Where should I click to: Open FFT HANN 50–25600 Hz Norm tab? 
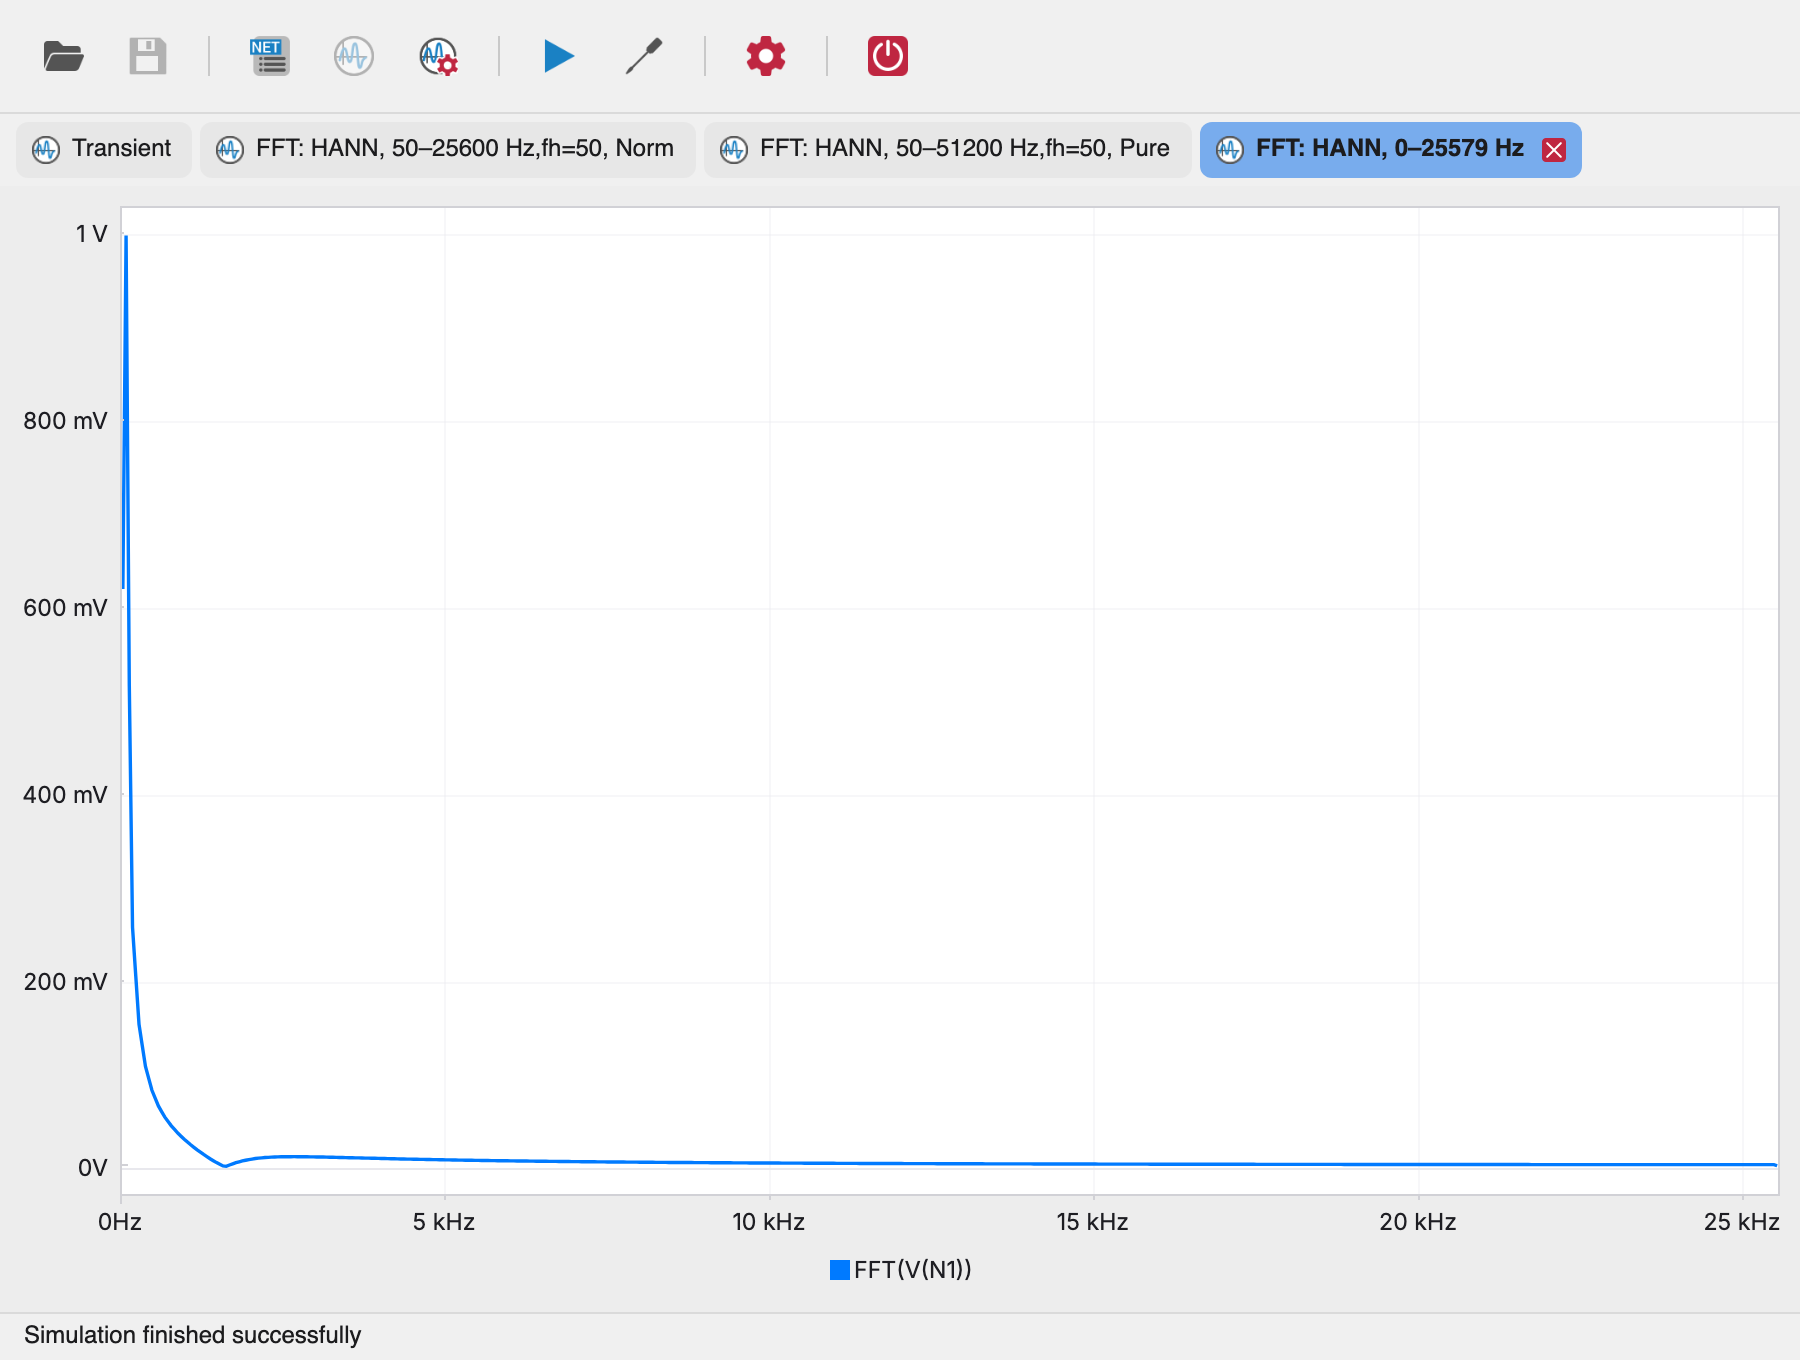[447, 149]
